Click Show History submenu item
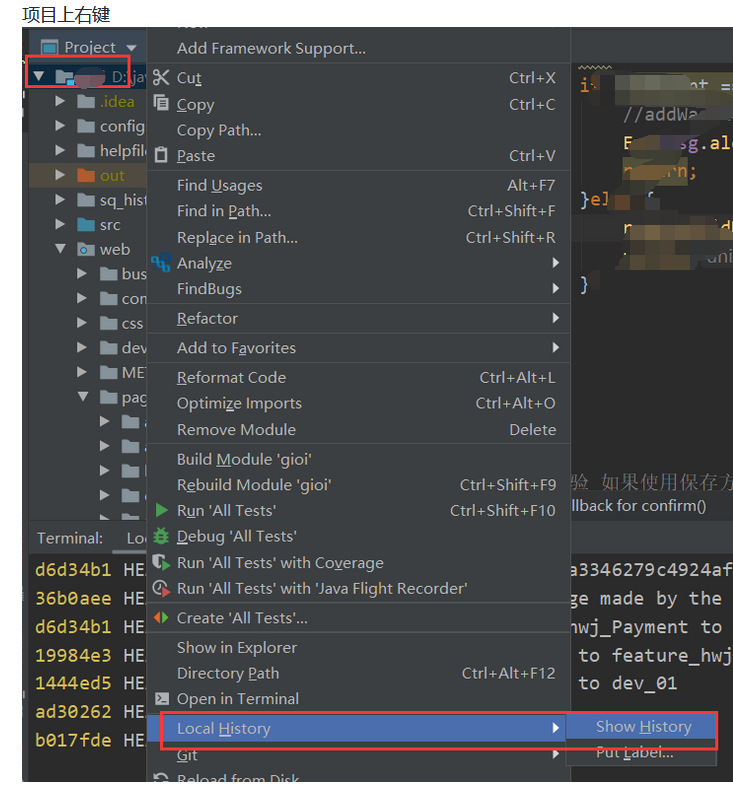Viewport: 733px width, 791px height. (641, 726)
